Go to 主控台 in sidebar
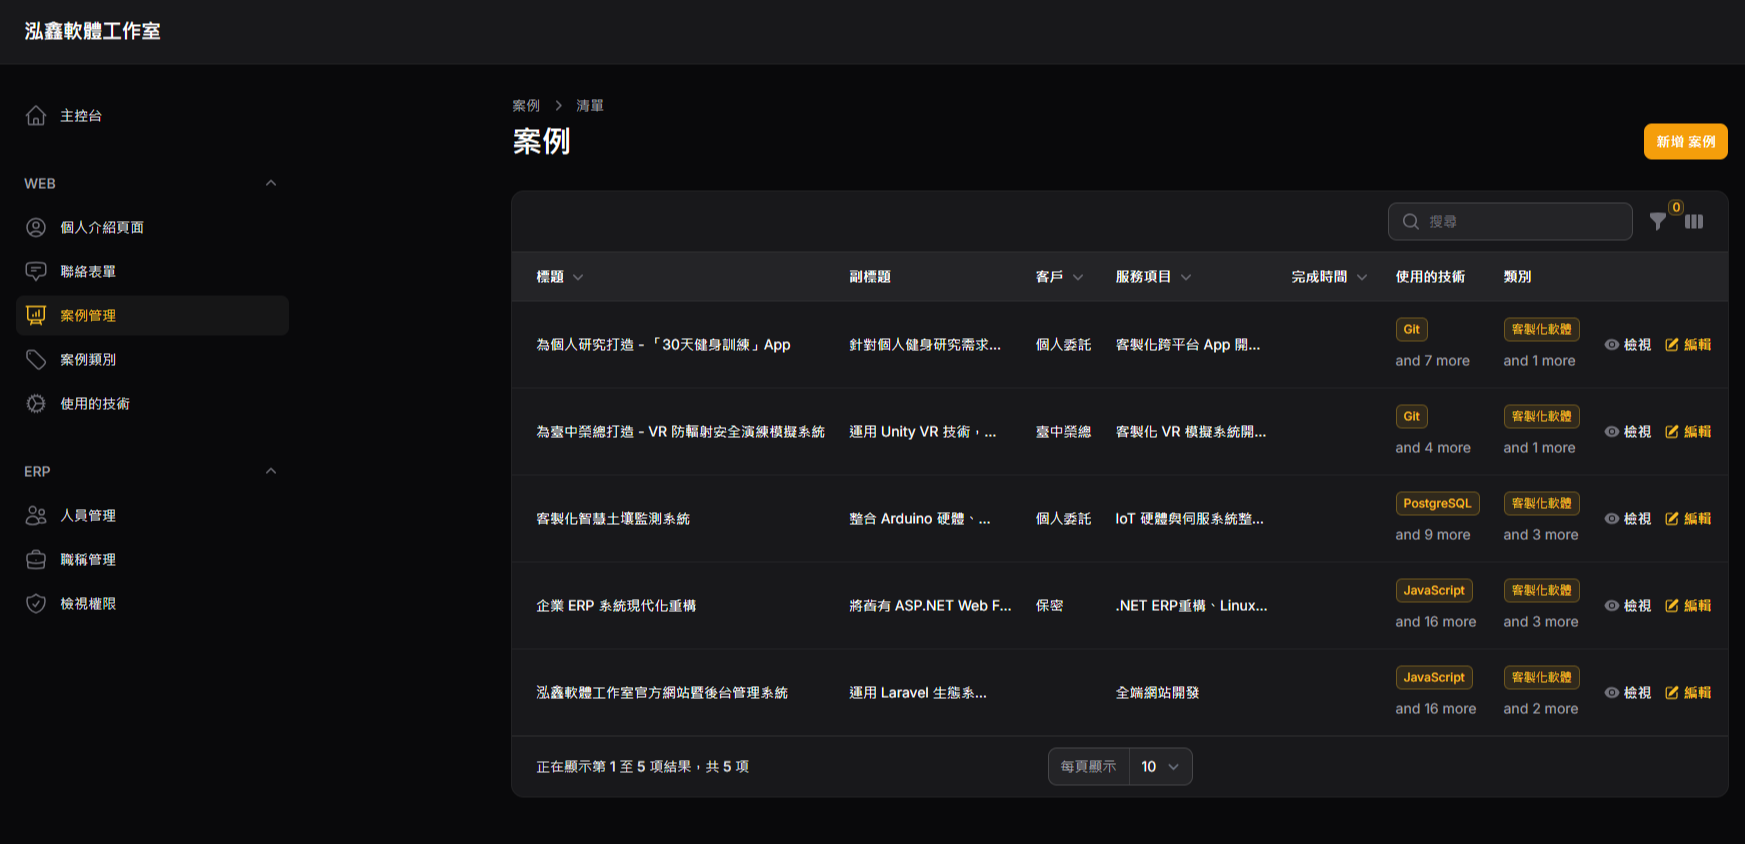Image resolution: width=1745 pixels, height=844 pixels. point(152,116)
